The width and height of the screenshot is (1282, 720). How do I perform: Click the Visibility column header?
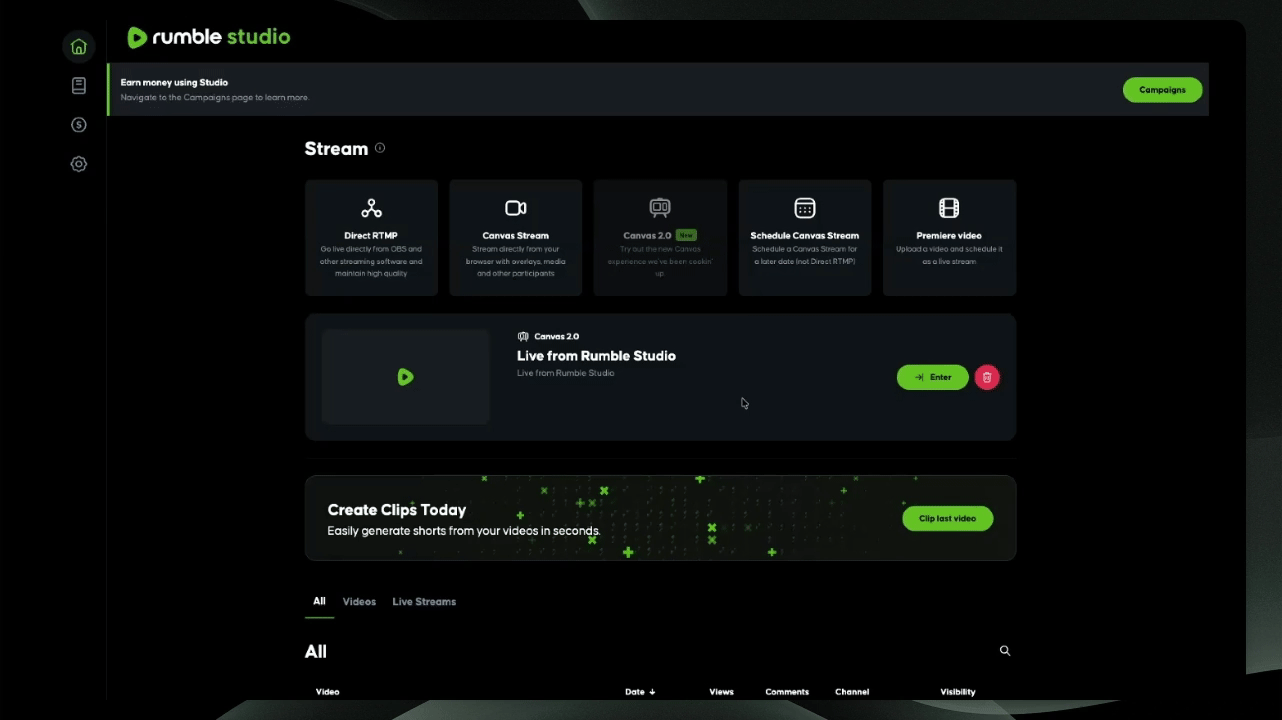click(958, 692)
